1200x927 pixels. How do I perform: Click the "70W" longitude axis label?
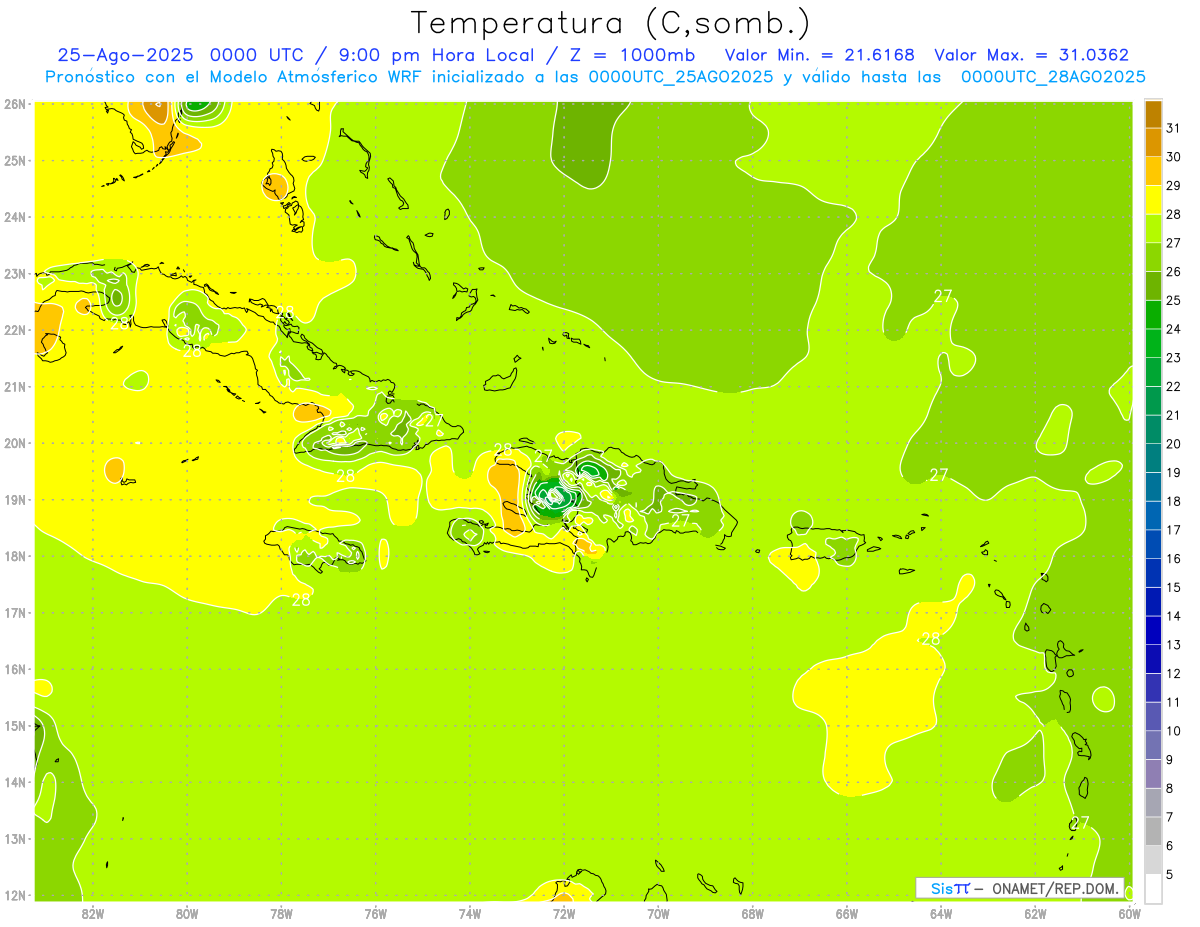coord(658,913)
